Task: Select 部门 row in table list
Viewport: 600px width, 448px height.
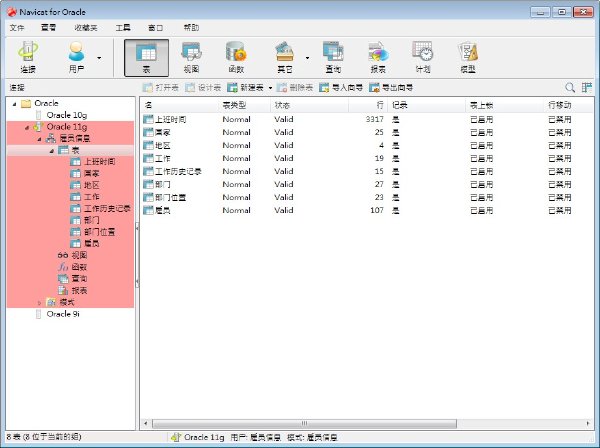Action: coord(367,184)
